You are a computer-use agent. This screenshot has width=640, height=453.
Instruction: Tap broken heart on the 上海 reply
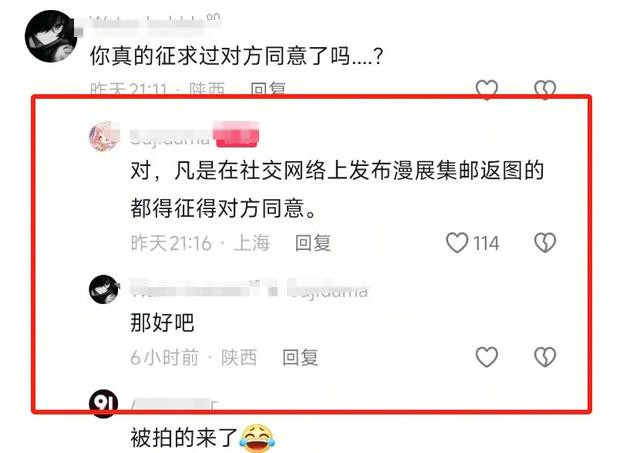pos(545,243)
